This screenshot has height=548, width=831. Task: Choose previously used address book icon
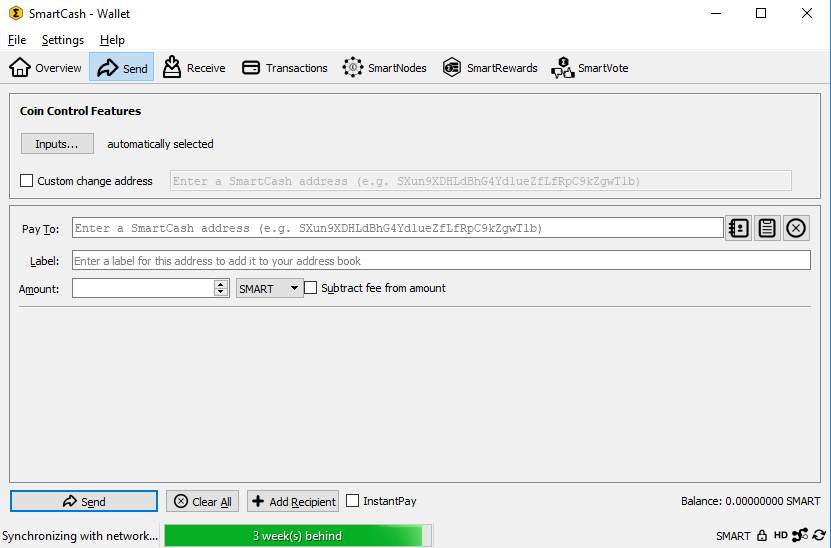(x=738, y=228)
